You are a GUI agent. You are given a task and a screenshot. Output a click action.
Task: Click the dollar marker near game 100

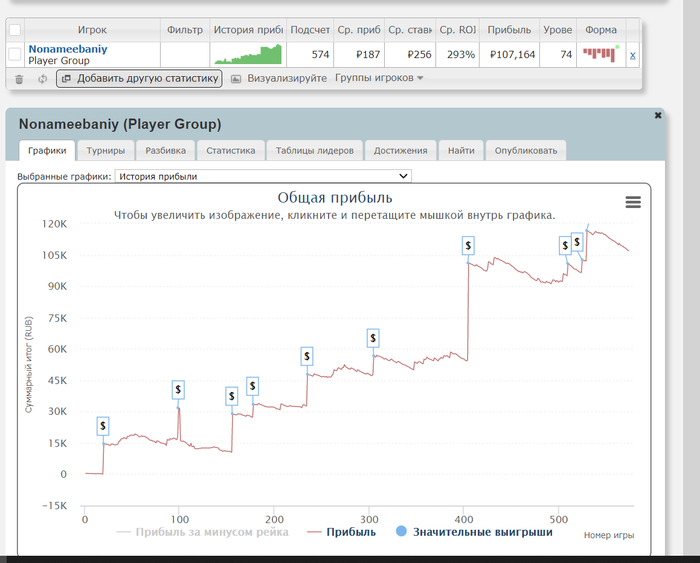(x=178, y=389)
